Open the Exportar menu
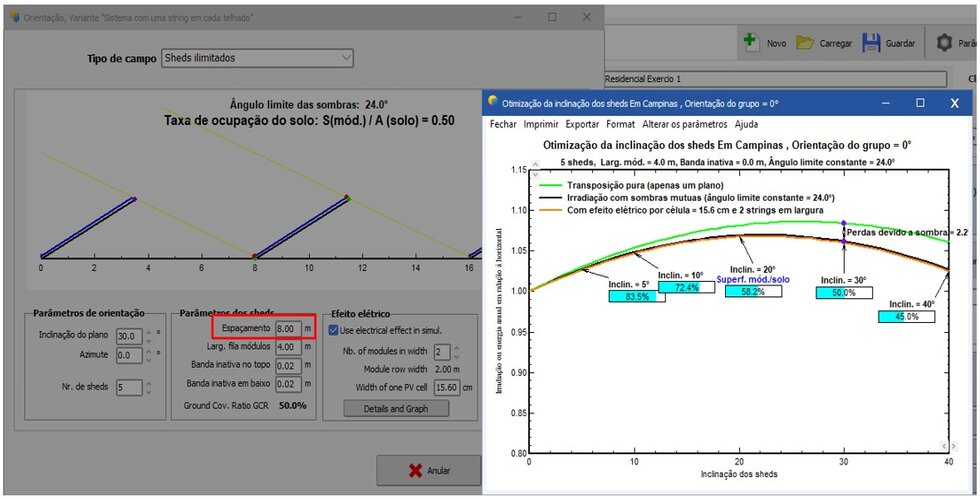This screenshot has width=980, height=499. tap(582, 125)
